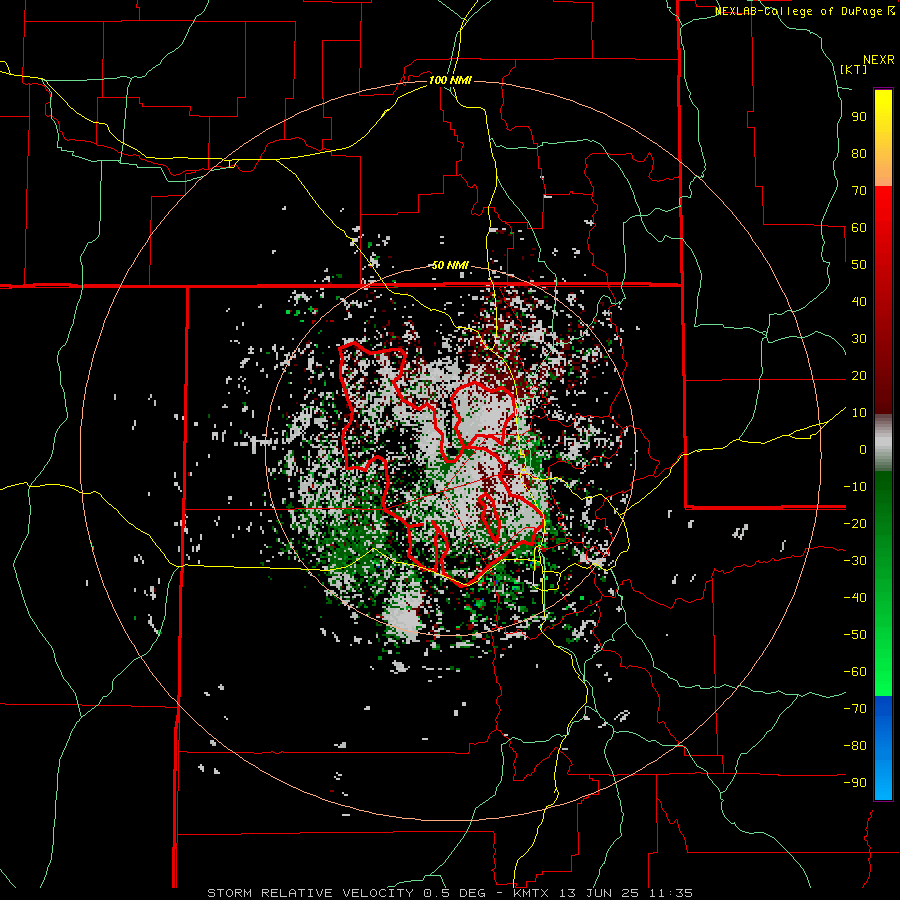Click the 90 value on the velocity scale
The image size is (900, 900).
(859, 117)
